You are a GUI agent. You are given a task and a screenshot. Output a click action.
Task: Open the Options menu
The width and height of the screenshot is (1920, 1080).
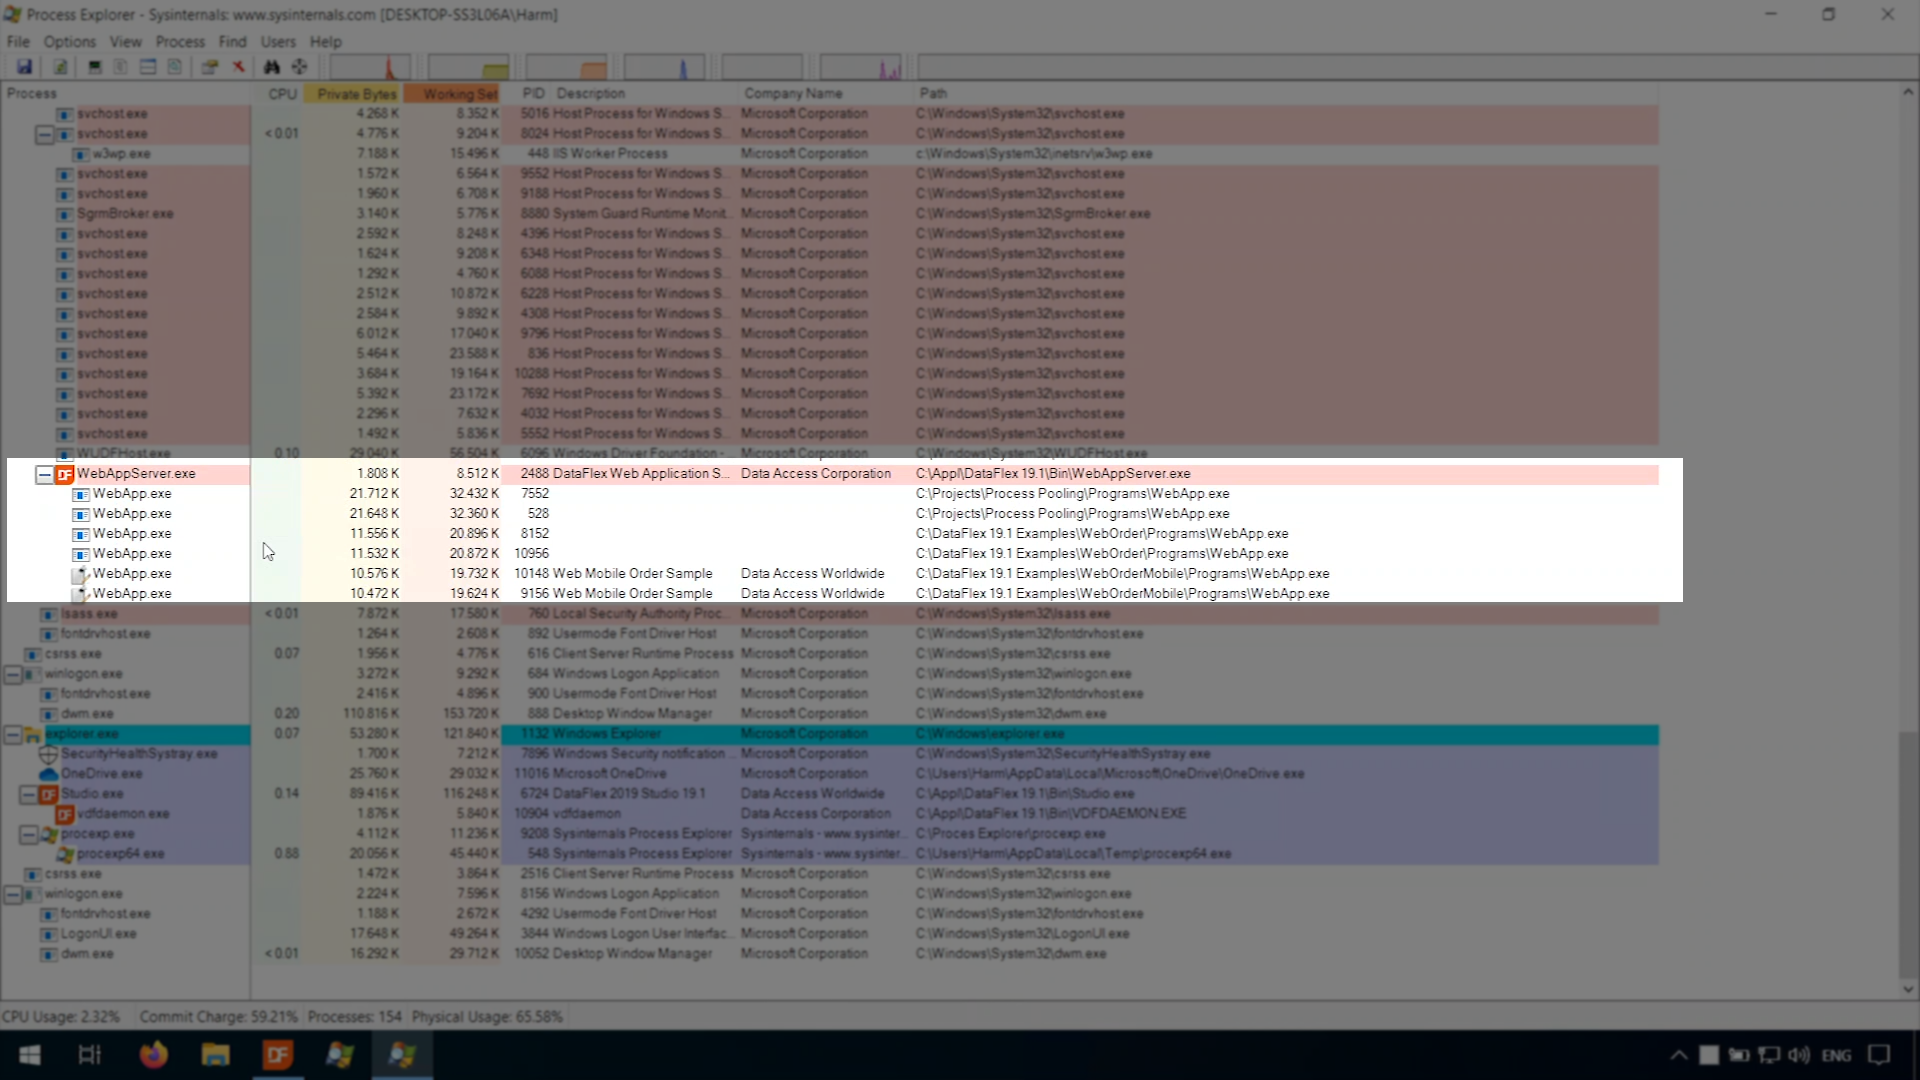pos(69,42)
